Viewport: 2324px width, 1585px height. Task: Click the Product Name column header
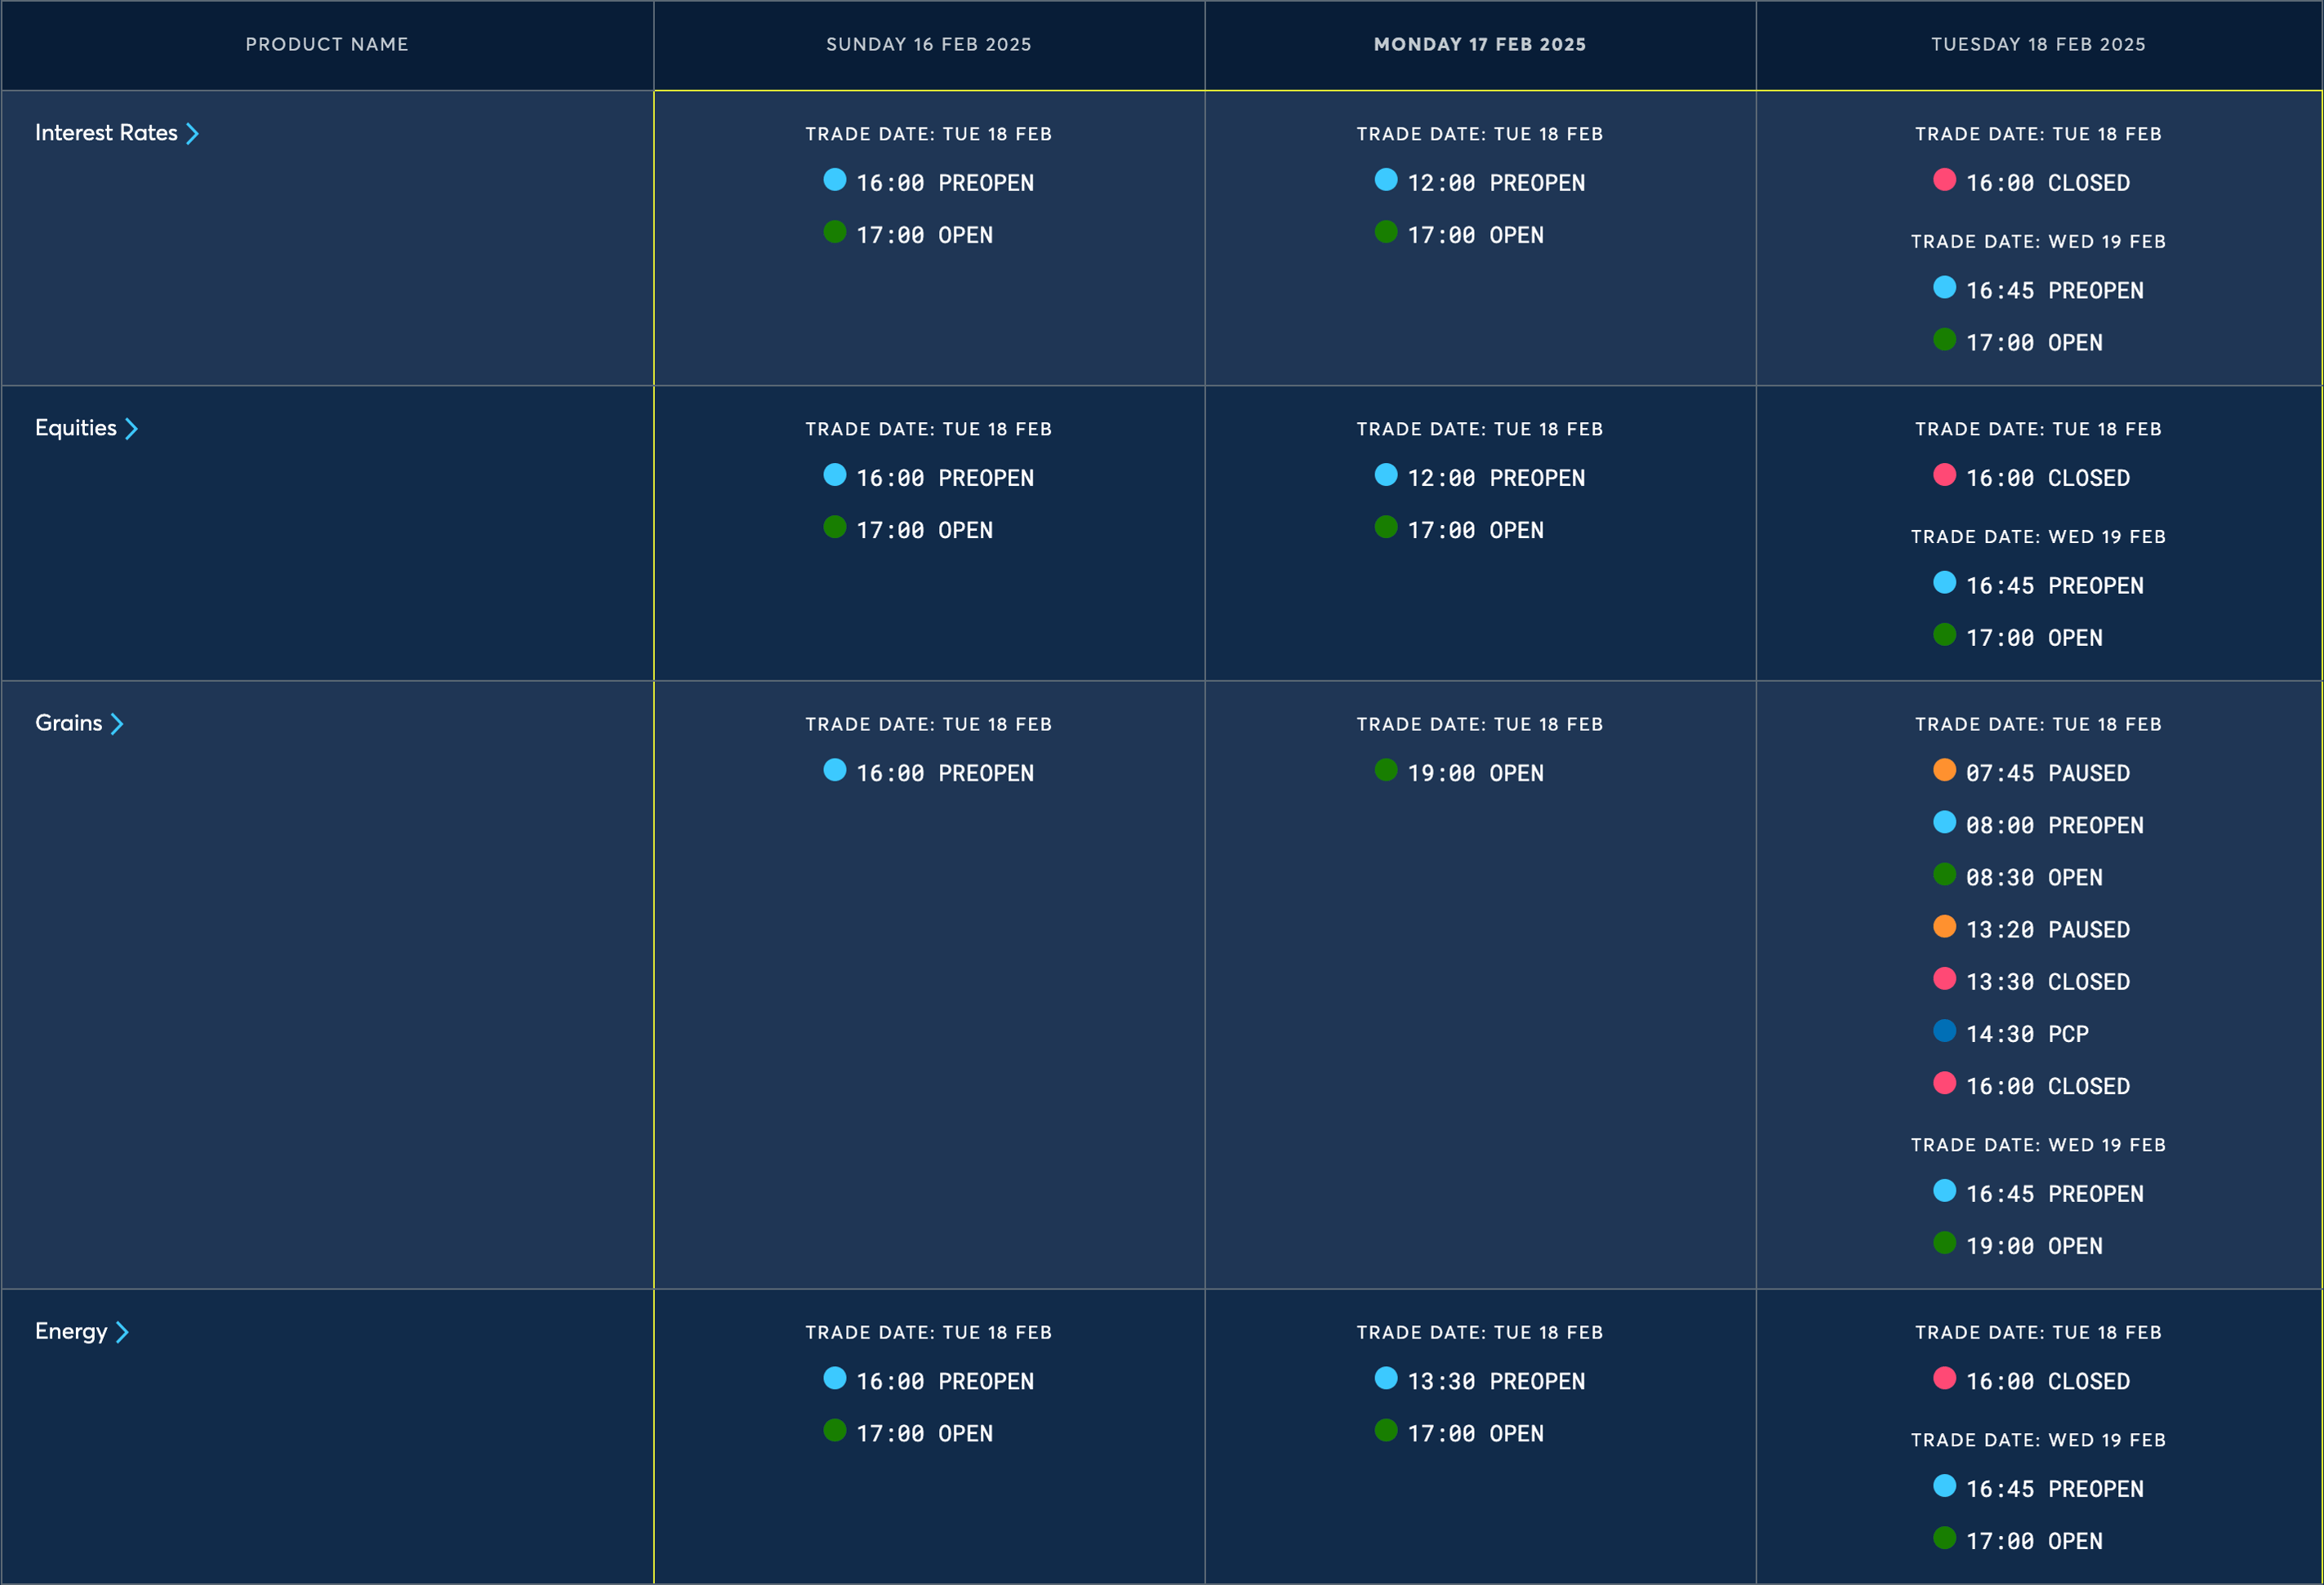click(x=327, y=44)
